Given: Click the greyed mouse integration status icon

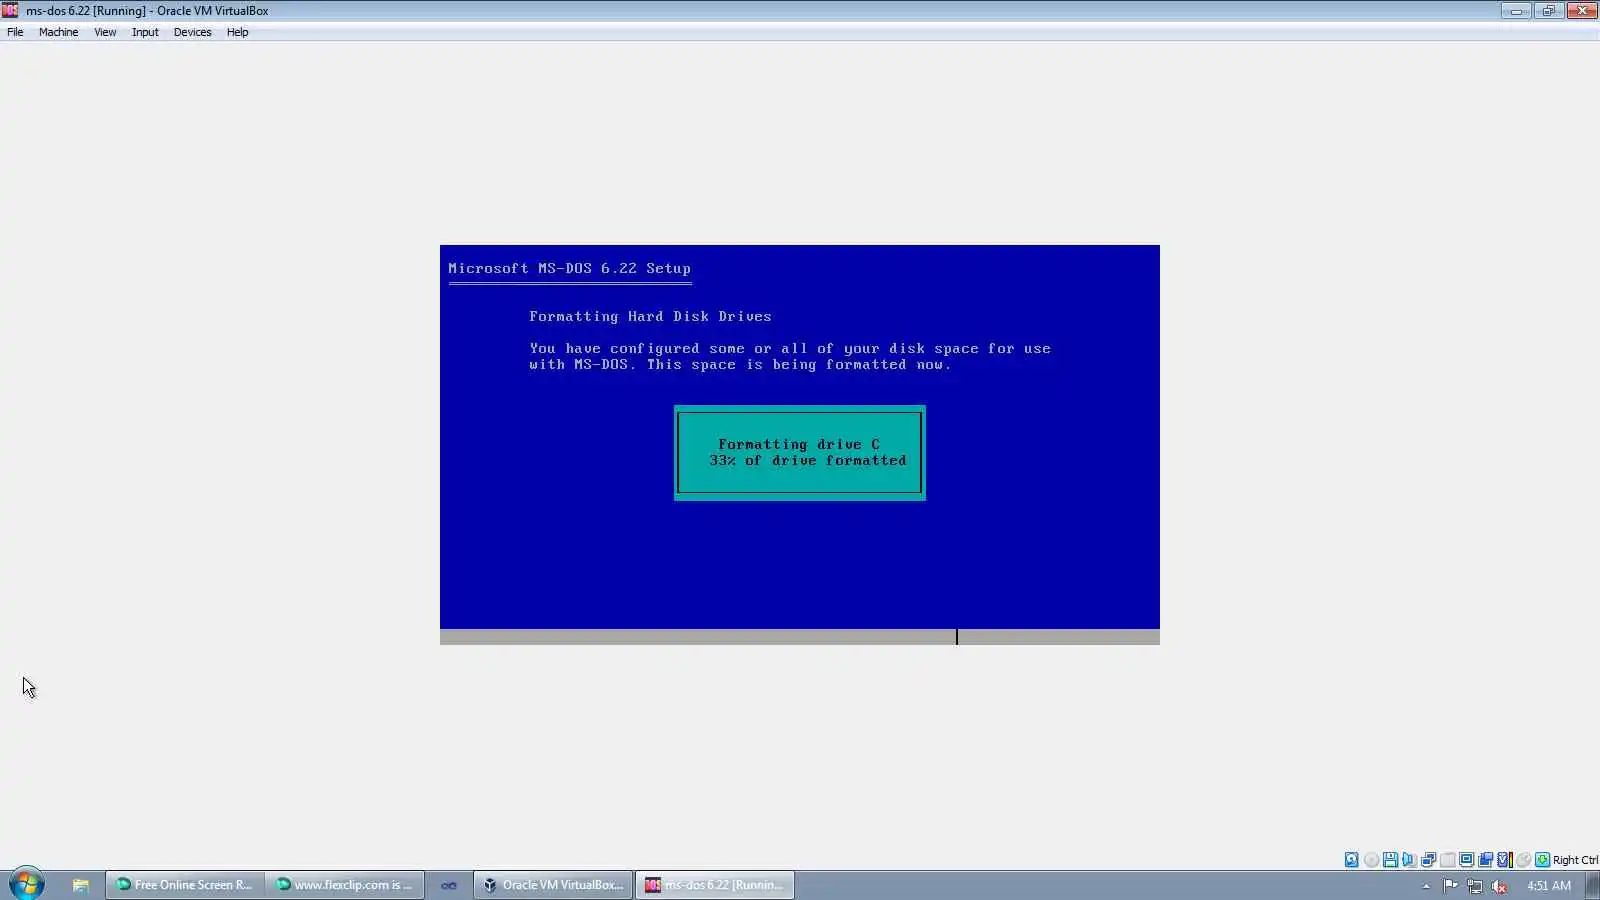Looking at the screenshot, I should tap(1523, 860).
